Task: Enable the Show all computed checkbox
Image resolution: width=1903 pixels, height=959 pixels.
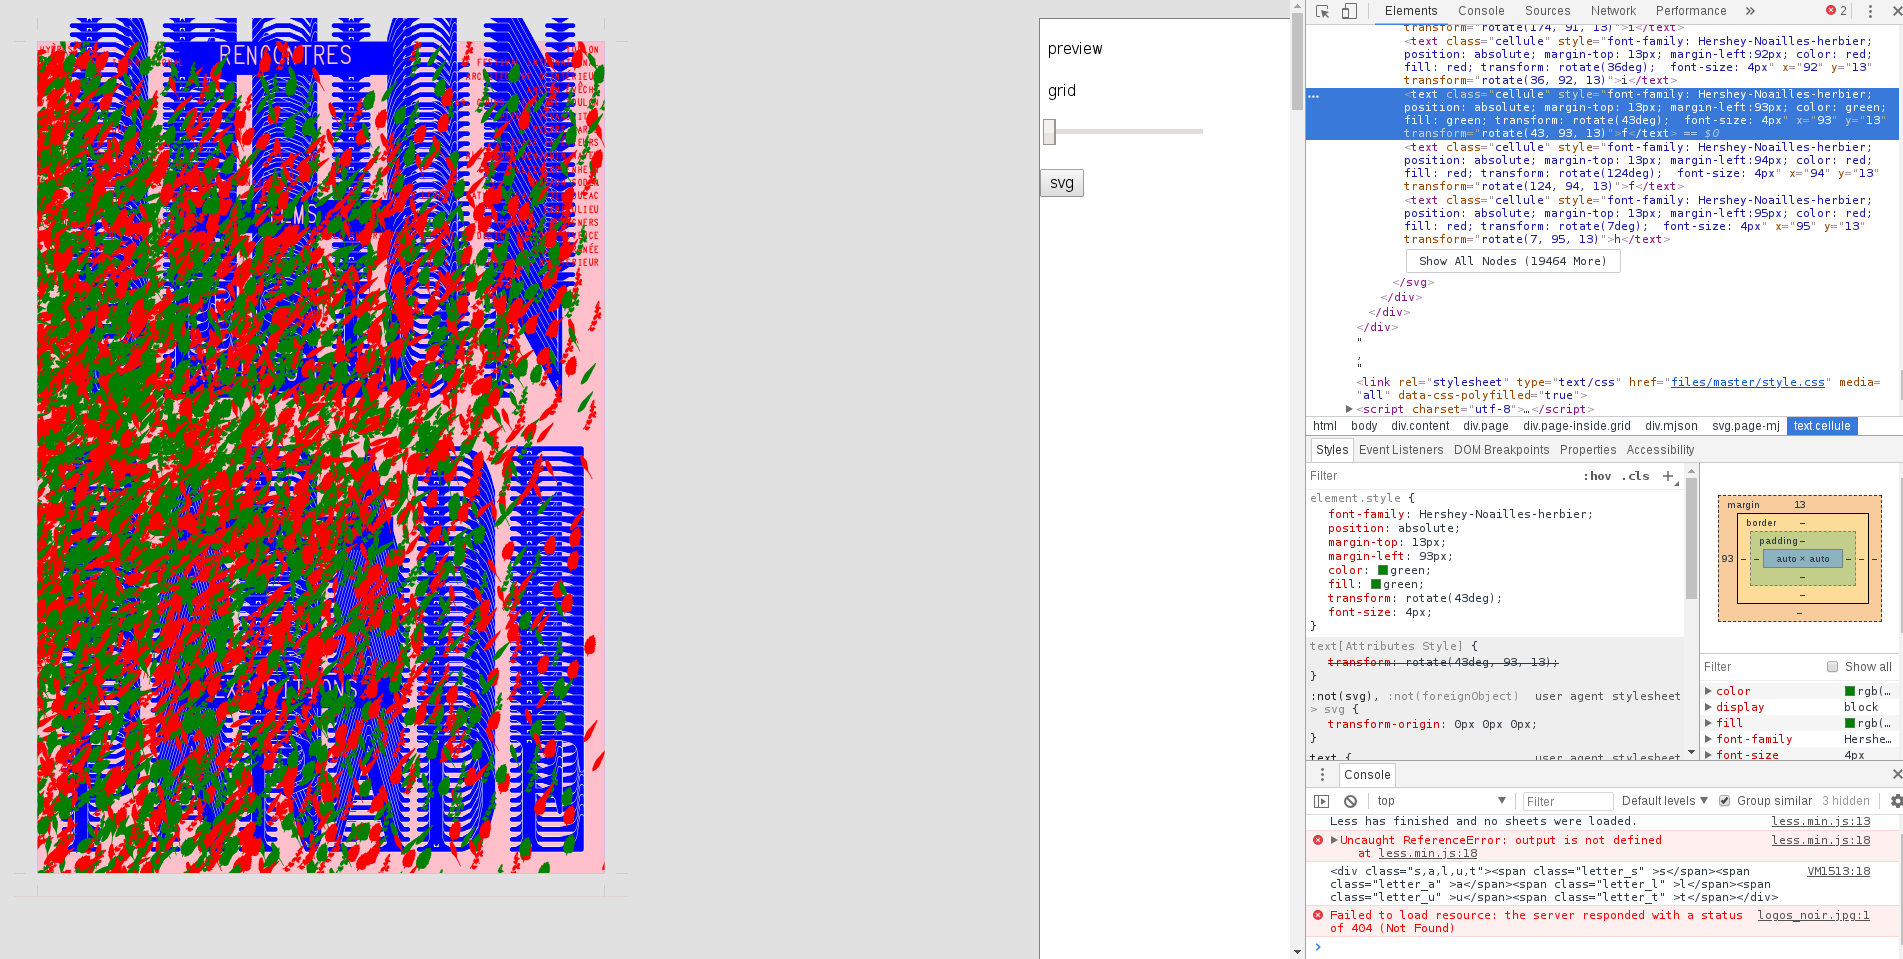Action: 1832,667
